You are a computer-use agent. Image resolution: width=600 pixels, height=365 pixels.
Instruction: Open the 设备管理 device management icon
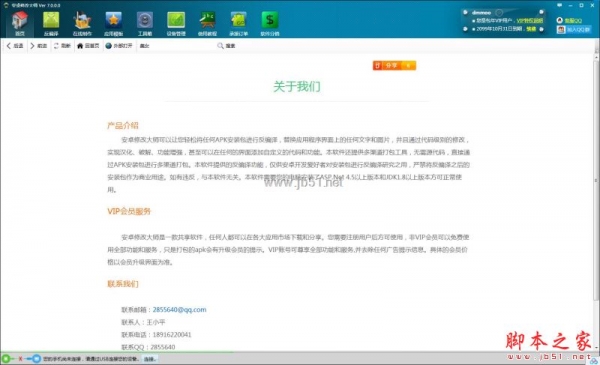(176, 23)
